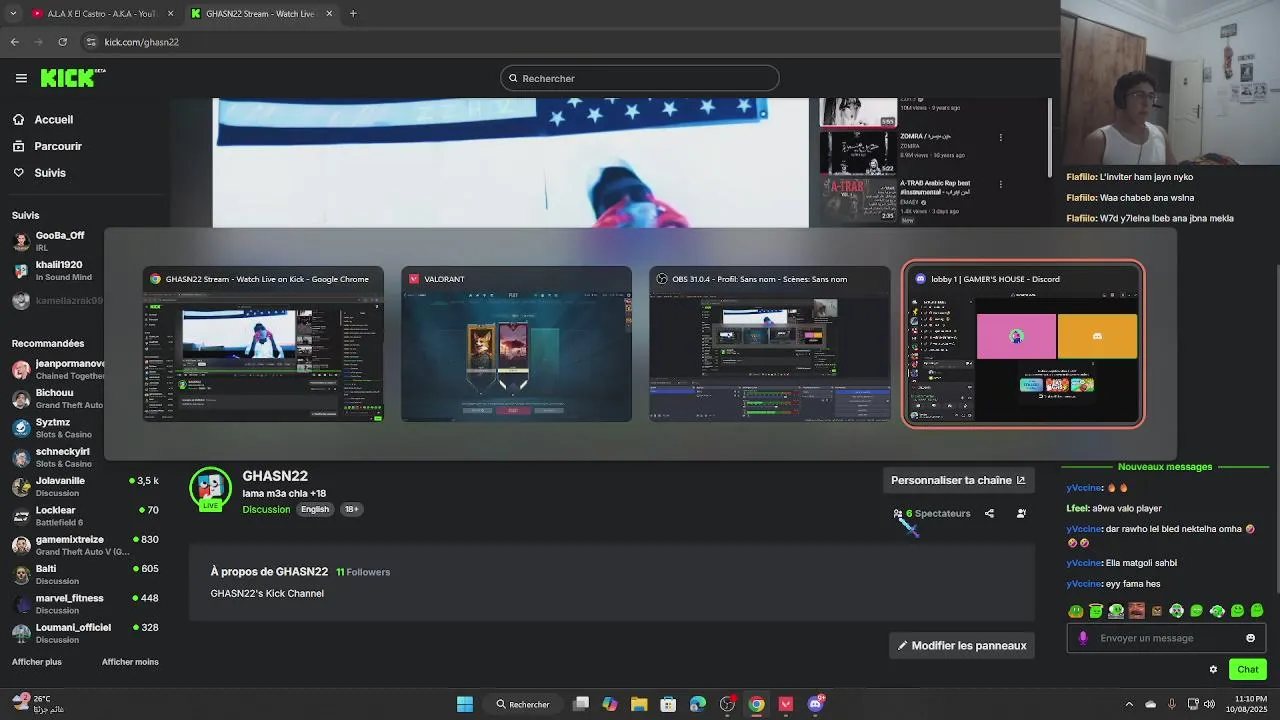Open a new Chrome tab
Screen dimensions: 1280x720
point(353,14)
